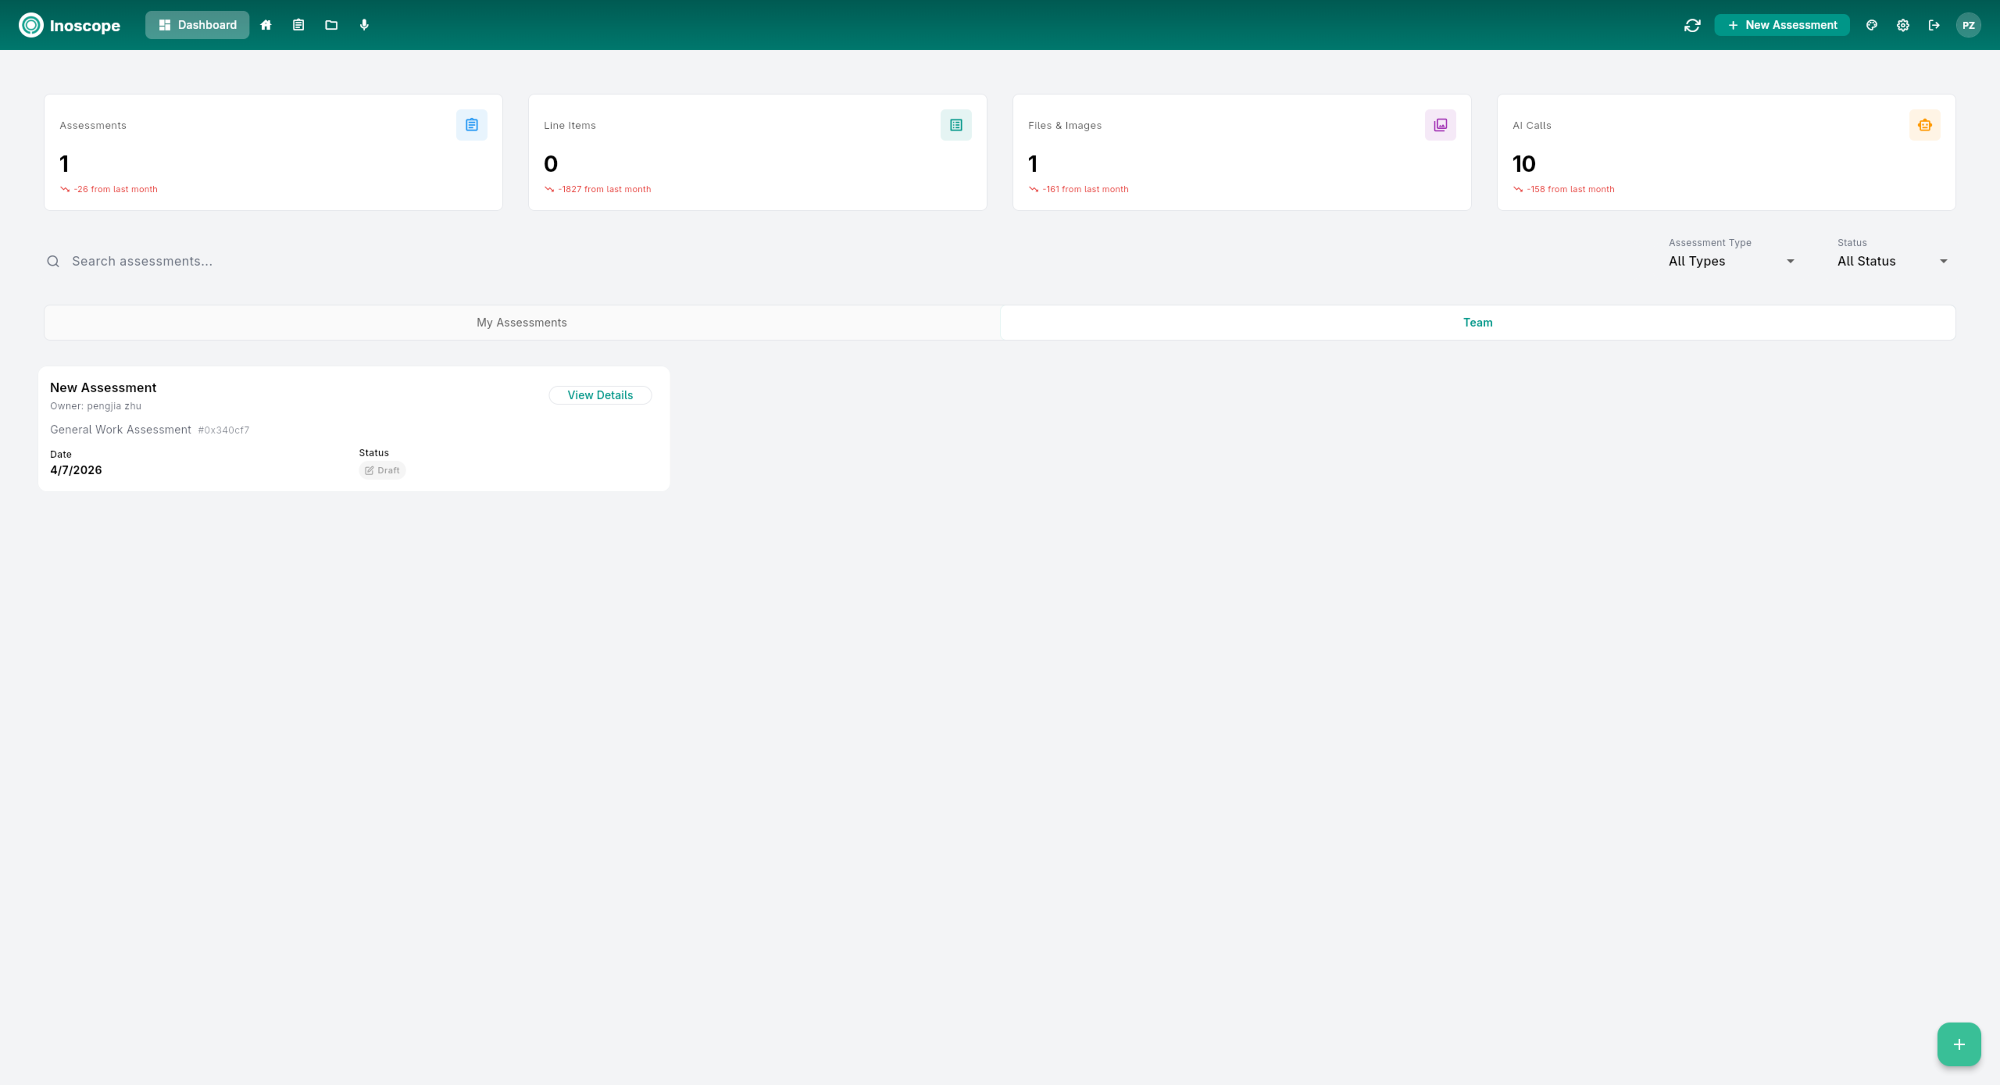The height and width of the screenshot is (1085, 2000).
Task: Open the settings gear icon
Action: tap(1903, 24)
